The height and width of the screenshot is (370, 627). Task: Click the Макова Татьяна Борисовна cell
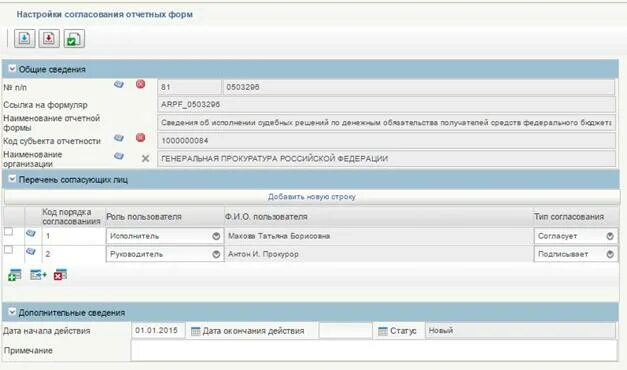[x=378, y=236]
